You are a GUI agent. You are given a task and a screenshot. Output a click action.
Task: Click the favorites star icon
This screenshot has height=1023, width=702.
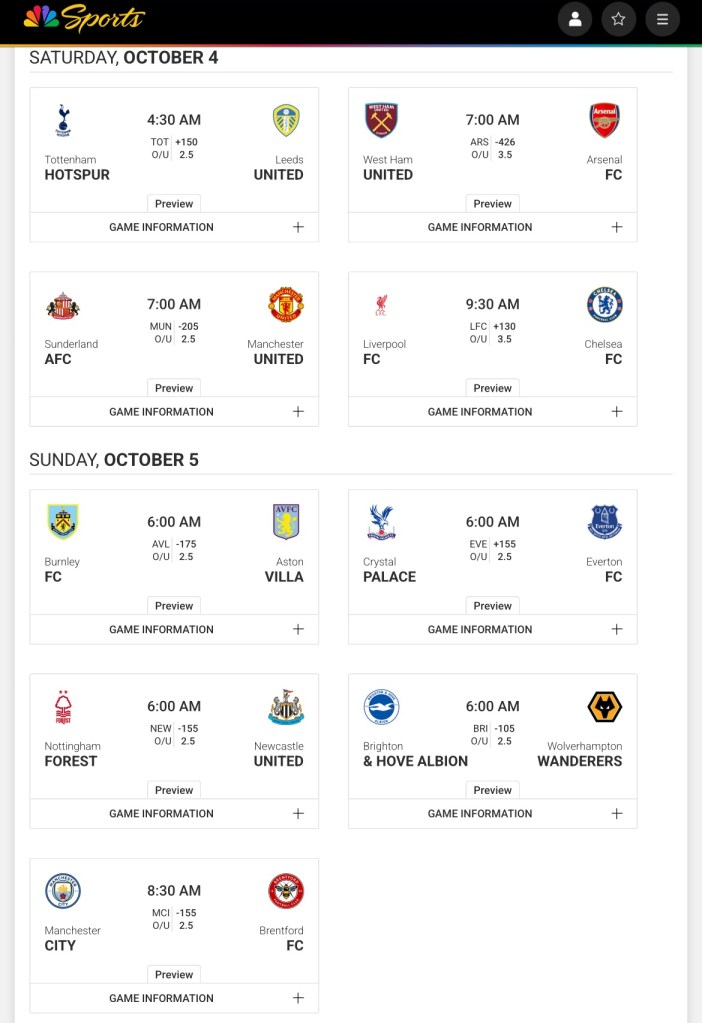point(619,19)
